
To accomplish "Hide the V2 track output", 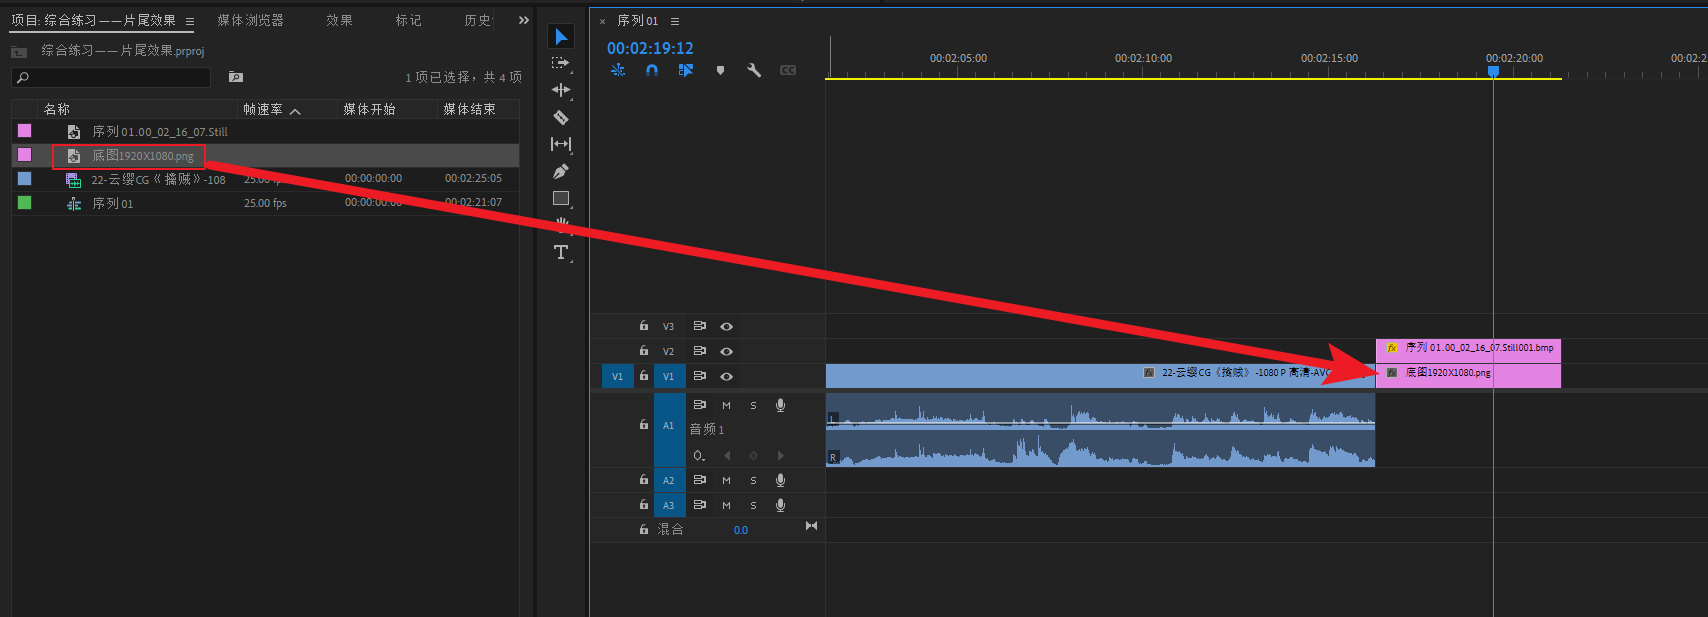I will click(727, 351).
